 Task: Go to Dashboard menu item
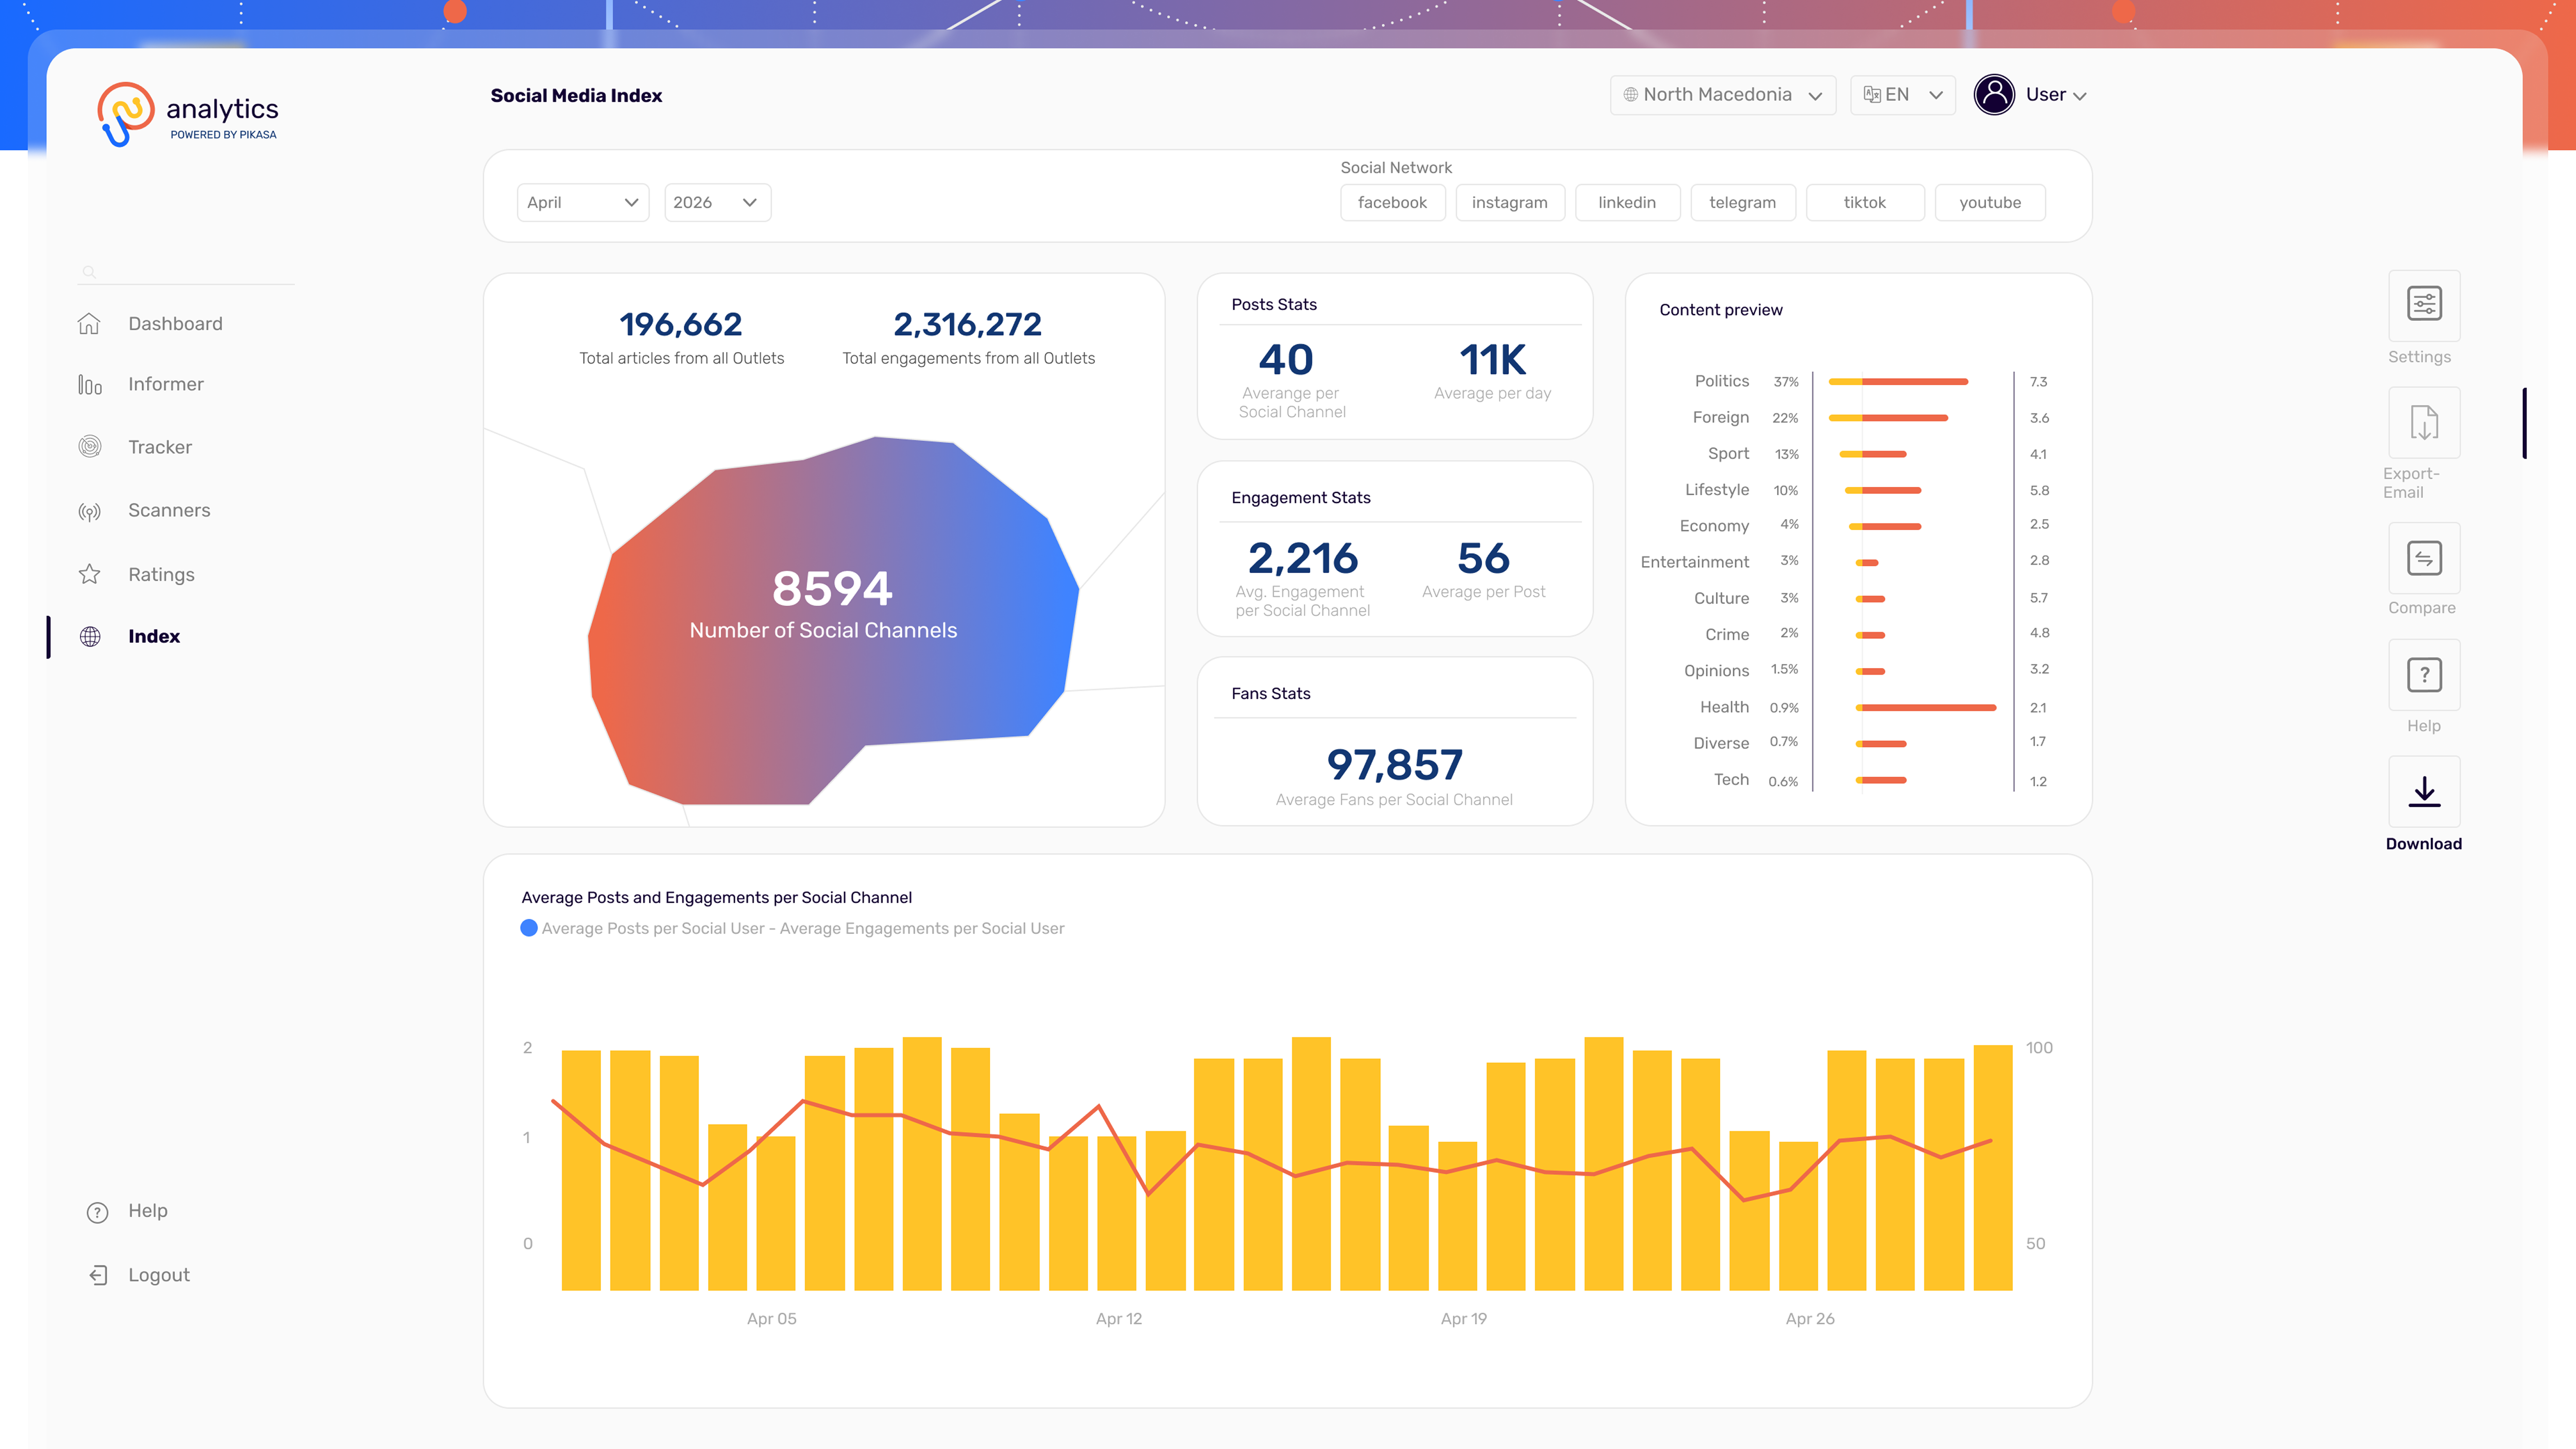[175, 324]
